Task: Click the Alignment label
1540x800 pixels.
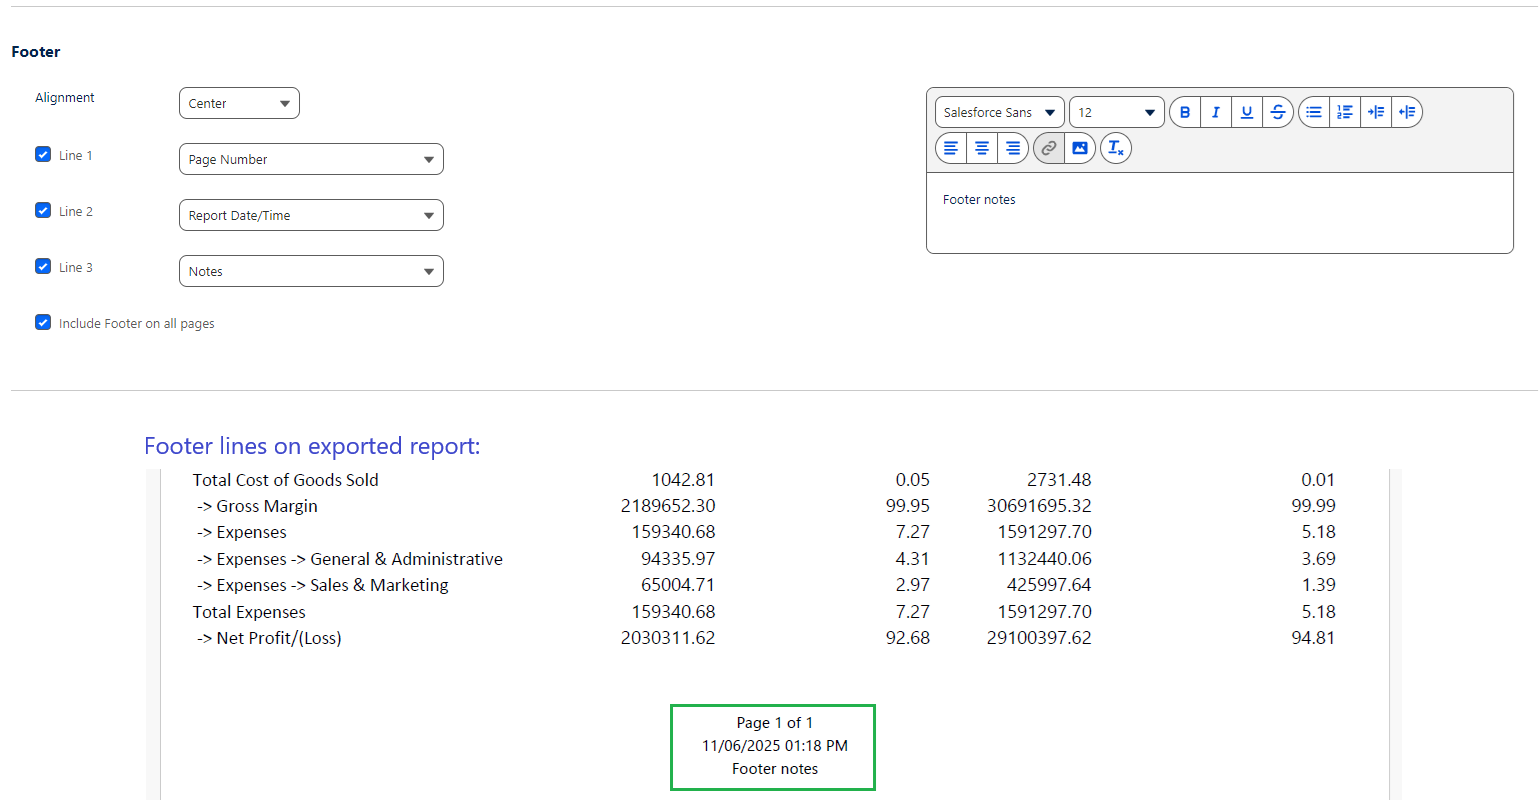Action: [65, 98]
